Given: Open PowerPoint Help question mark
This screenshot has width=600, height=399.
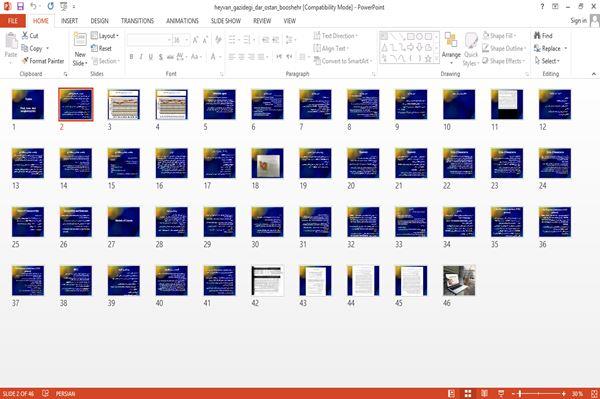Looking at the screenshot, I should 542,7.
